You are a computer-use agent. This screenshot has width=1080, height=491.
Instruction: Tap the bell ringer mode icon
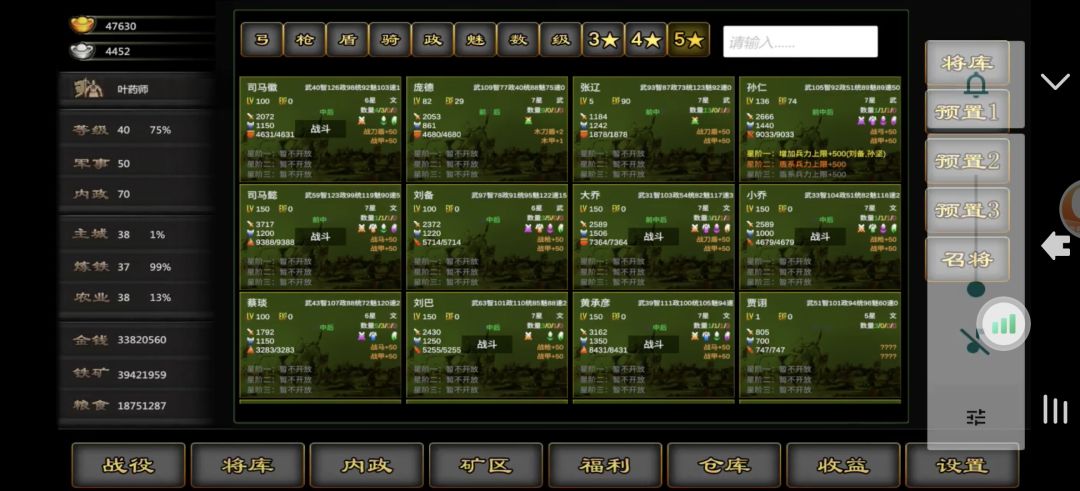[975, 85]
